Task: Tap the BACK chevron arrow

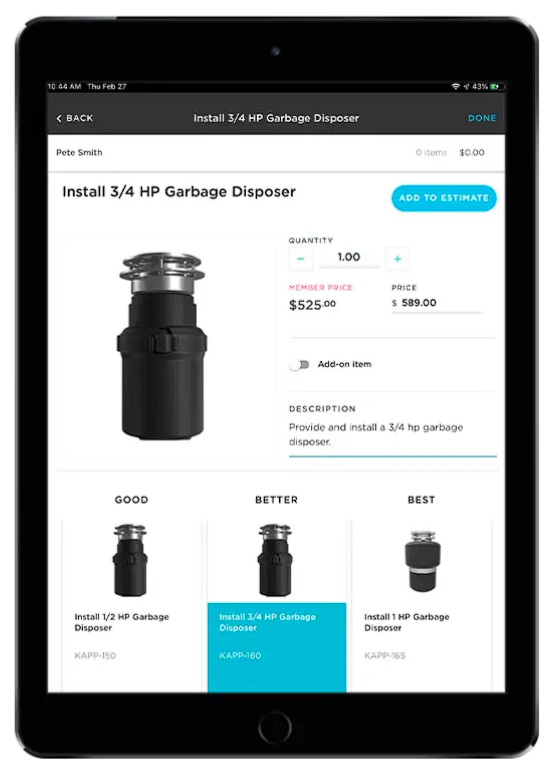Action: pos(59,118)
